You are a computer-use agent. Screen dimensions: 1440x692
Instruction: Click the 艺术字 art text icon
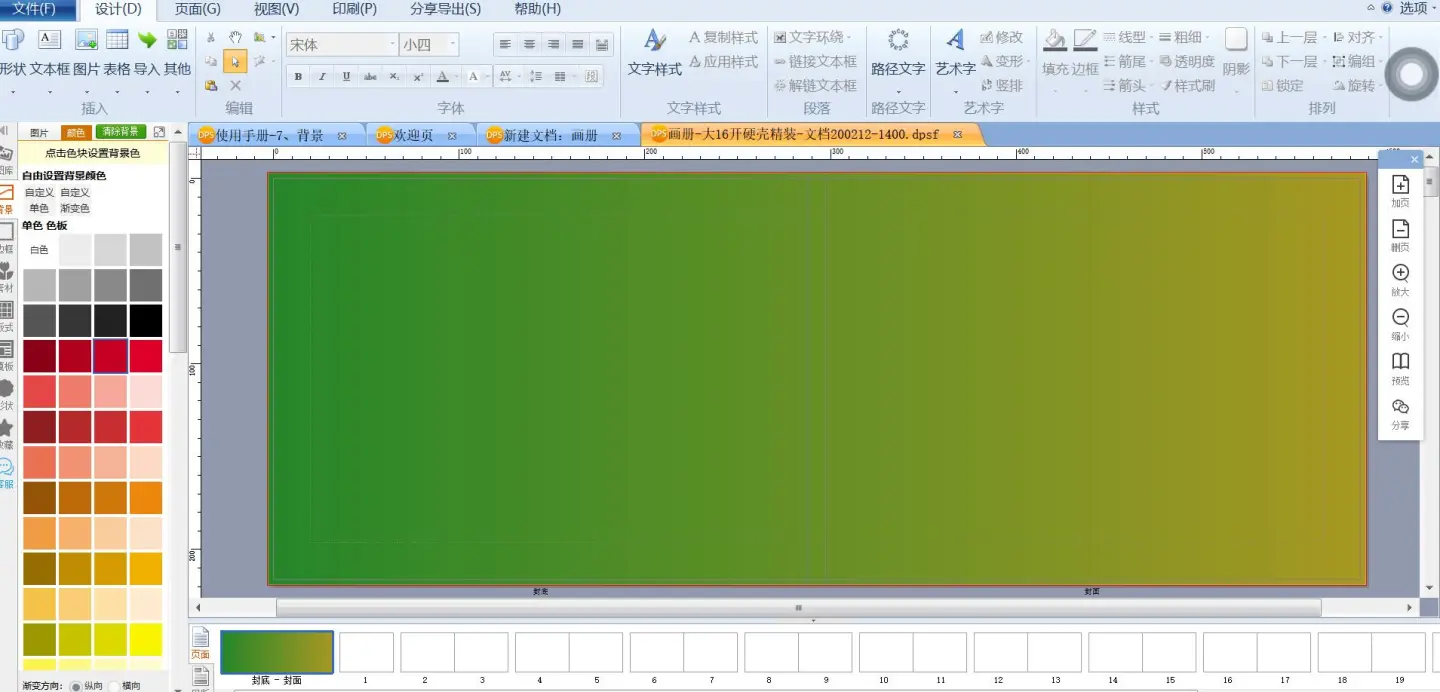coord(955,41)
